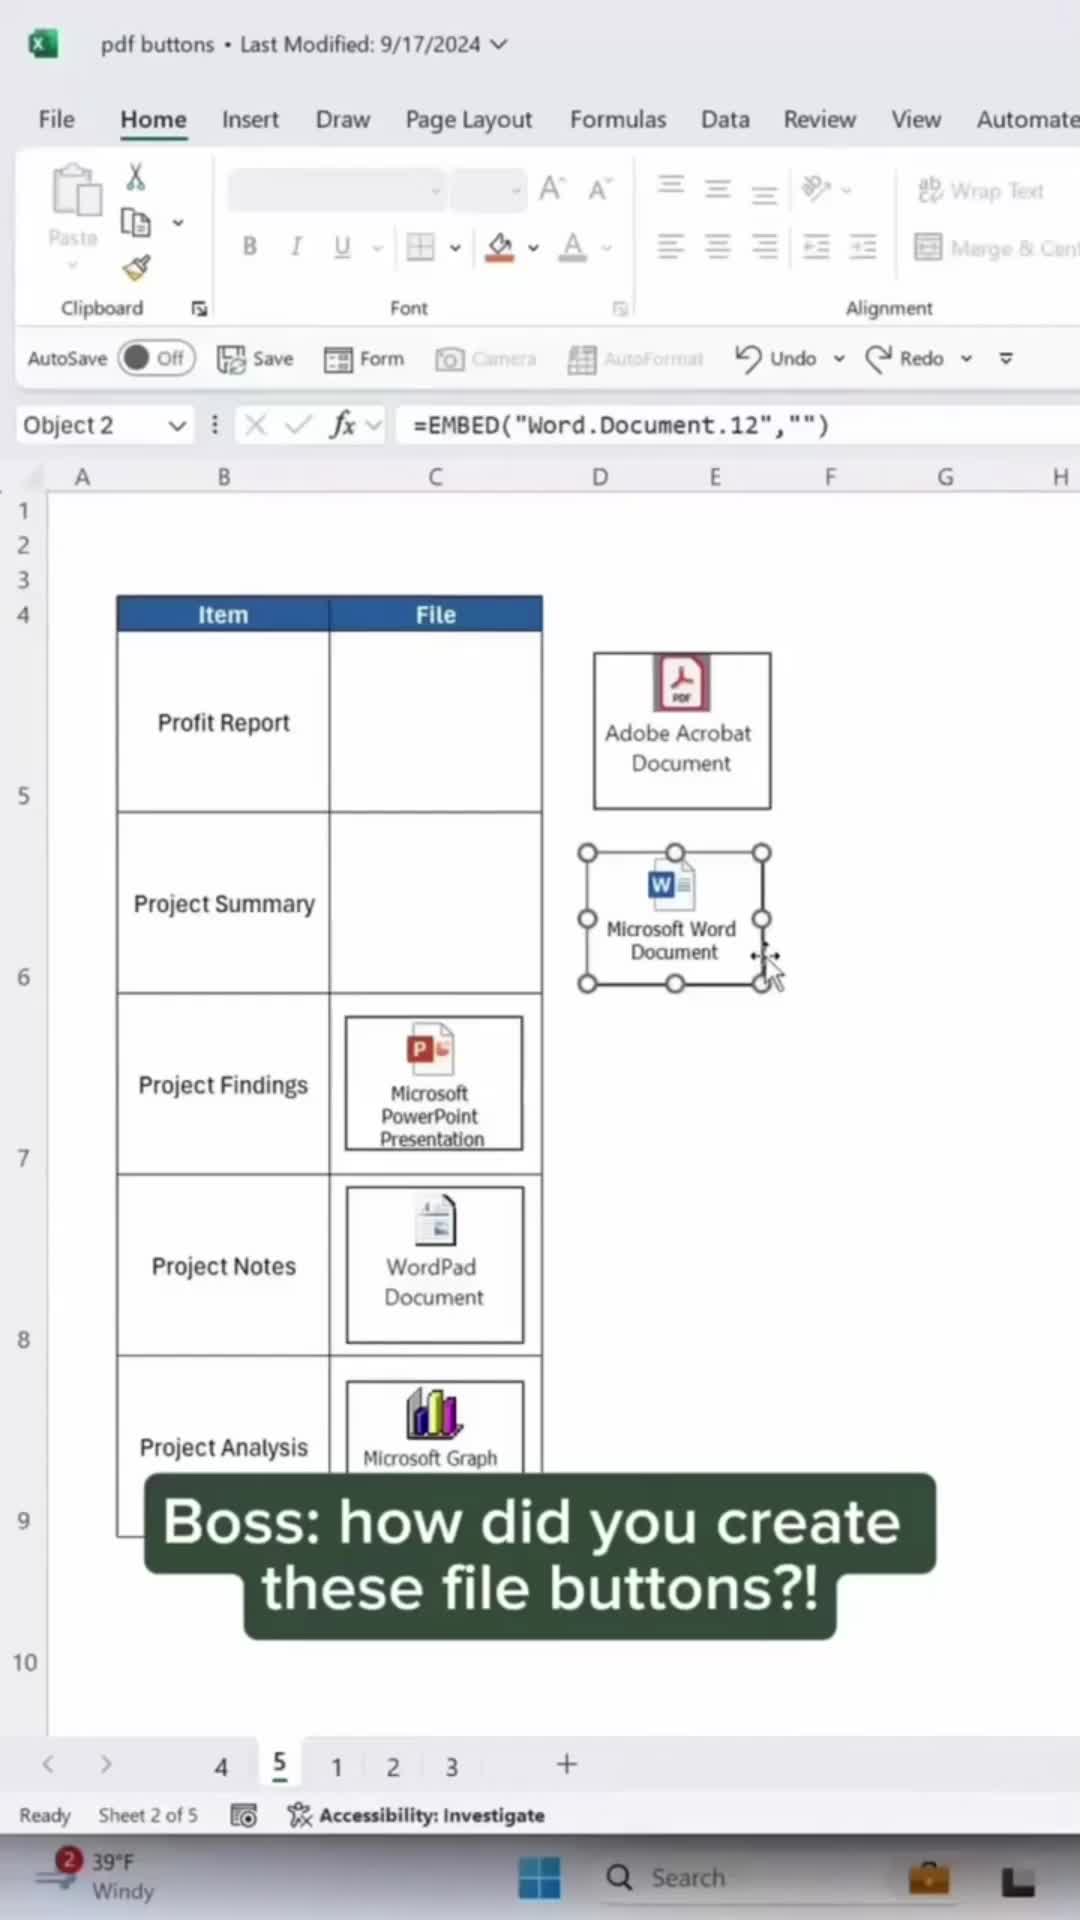
Task: Click Increase Indent icon
Action: point(862,246)
